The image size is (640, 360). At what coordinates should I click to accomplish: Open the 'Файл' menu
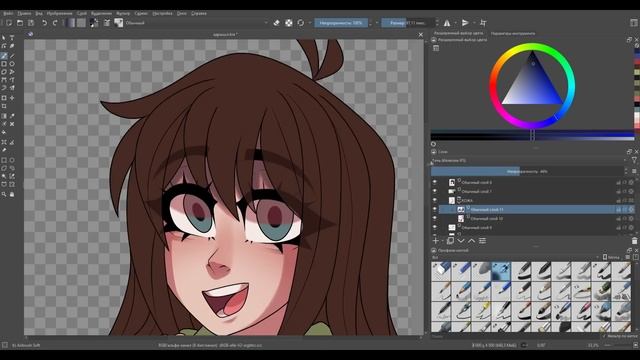tap(8, 13)
